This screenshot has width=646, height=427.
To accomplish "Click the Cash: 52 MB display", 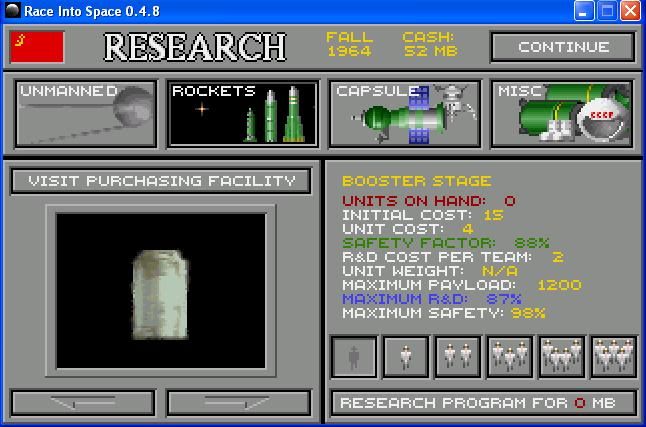I will [x=429, y=44].
